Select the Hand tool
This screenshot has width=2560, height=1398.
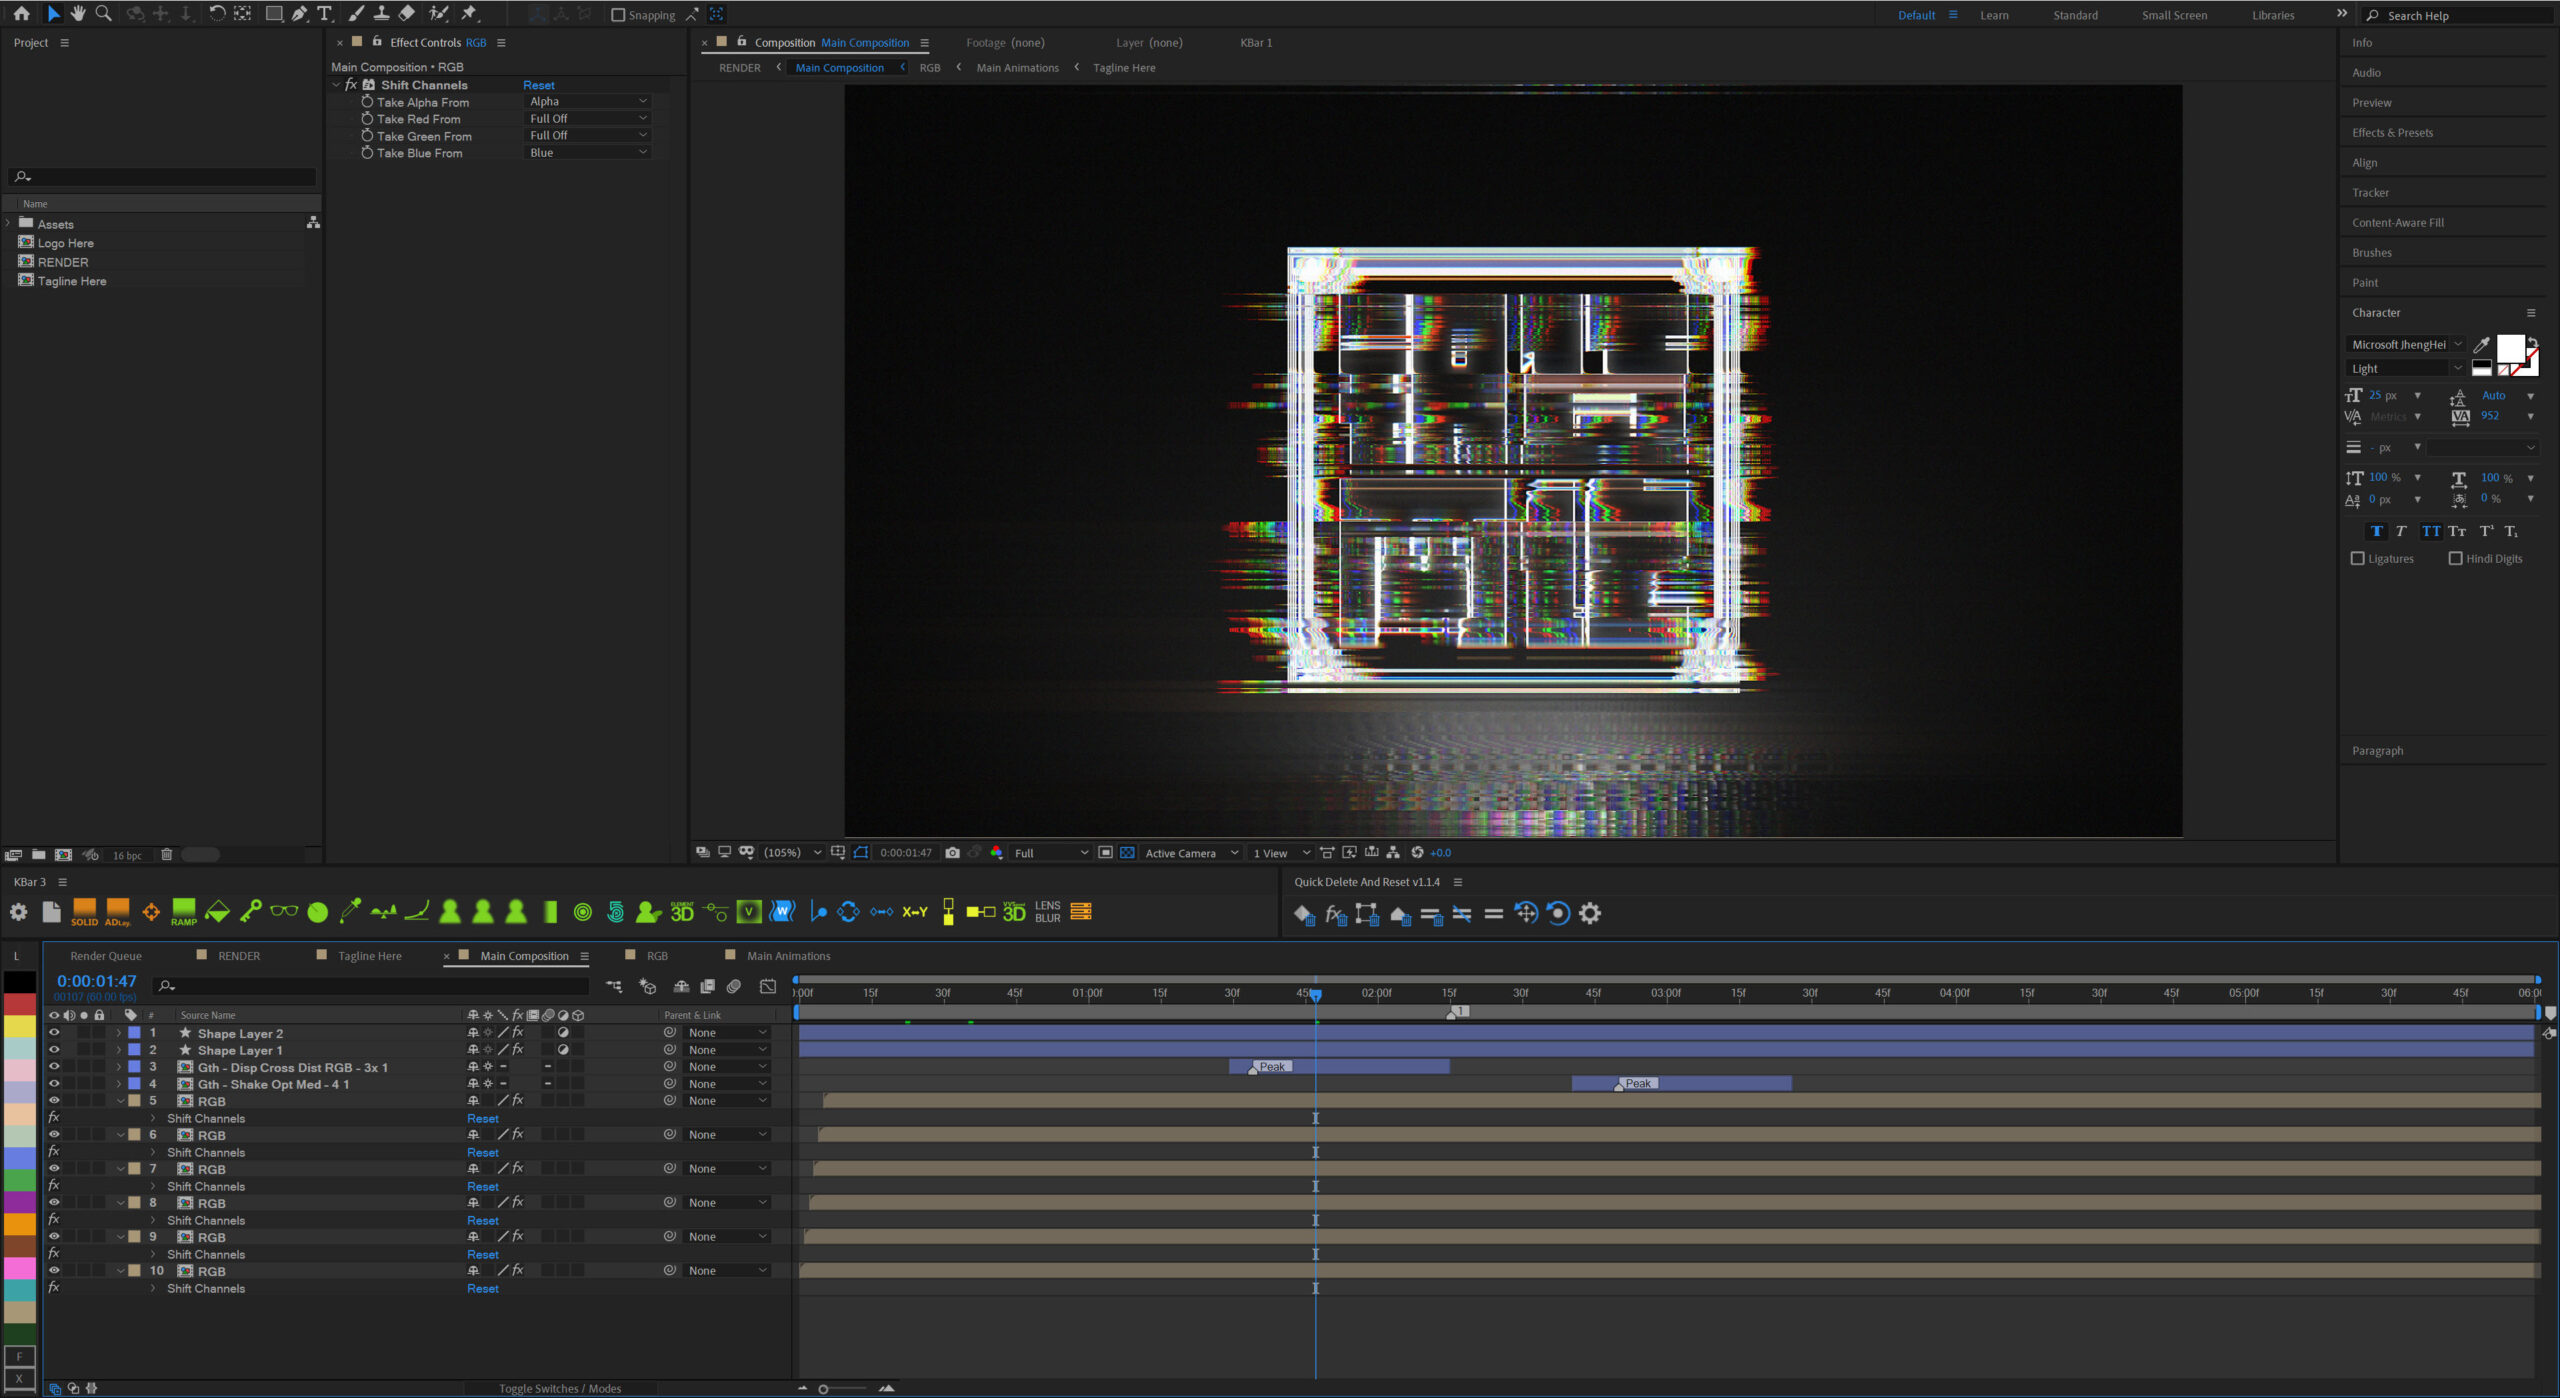[78, 14]
